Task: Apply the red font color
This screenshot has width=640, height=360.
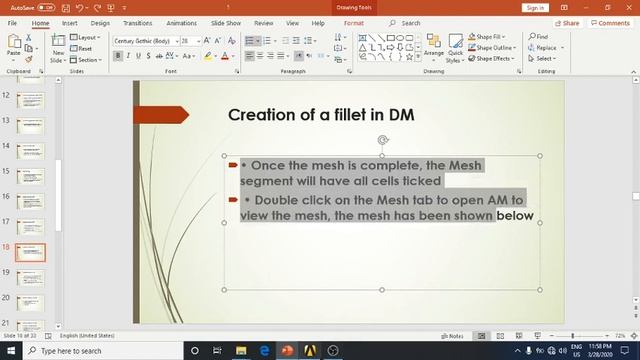Action: pyautogui.click(x=225, y=56)
